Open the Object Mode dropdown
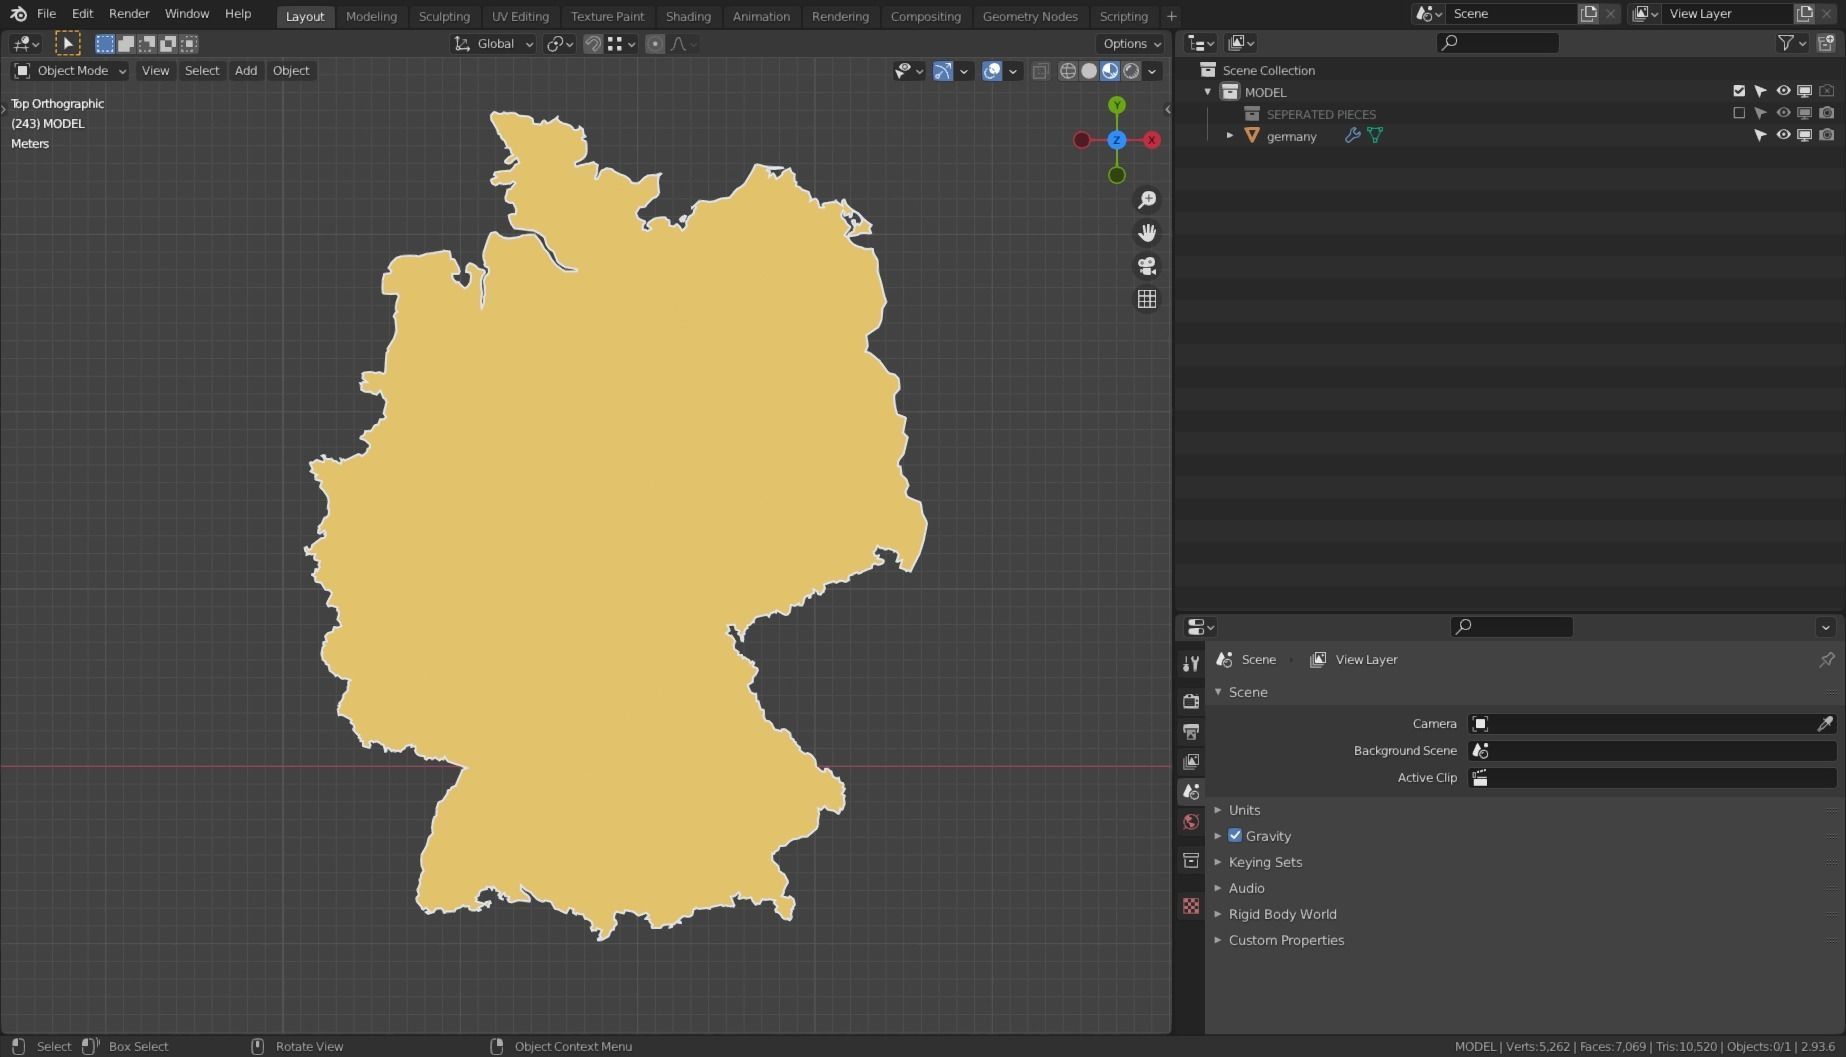Viewport: 1846px width, 1057px height. click(69, 71)
